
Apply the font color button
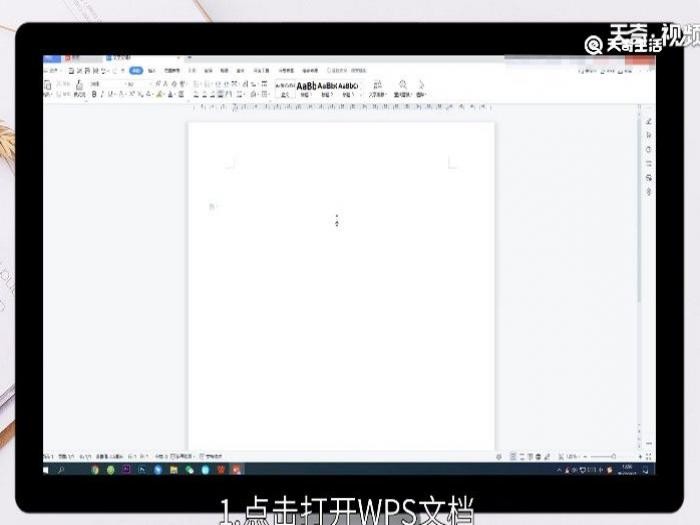coord(171,94)
